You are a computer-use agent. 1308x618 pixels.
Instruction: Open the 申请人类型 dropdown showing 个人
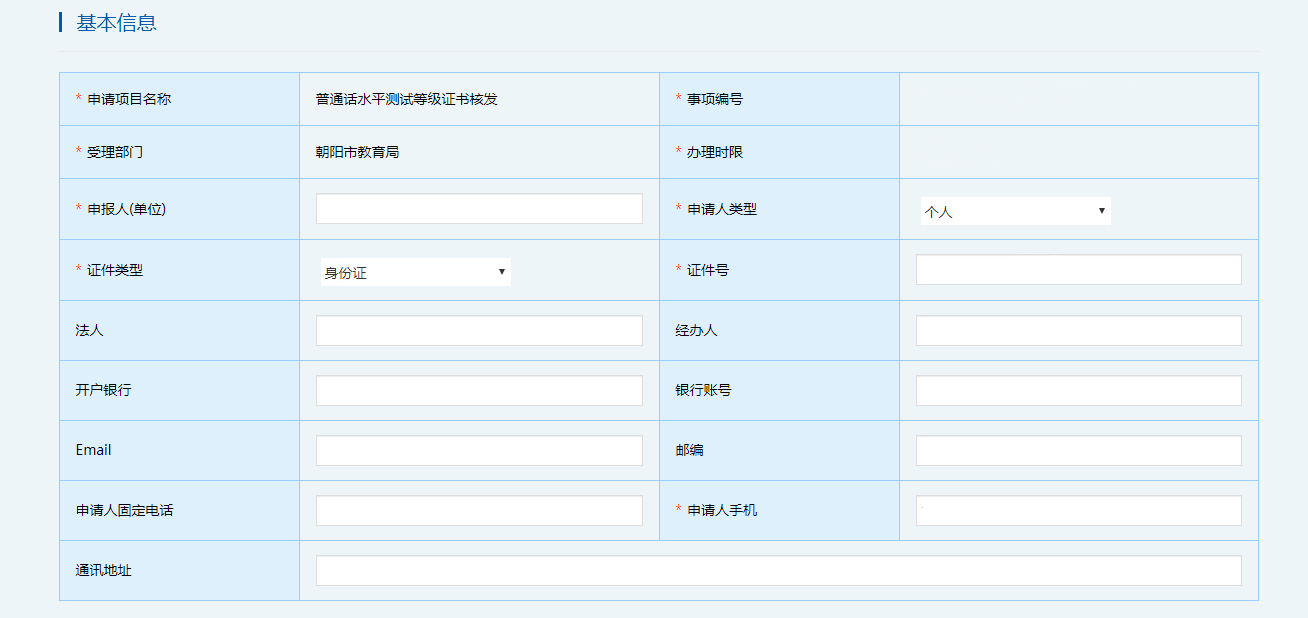coord(1015,211)
